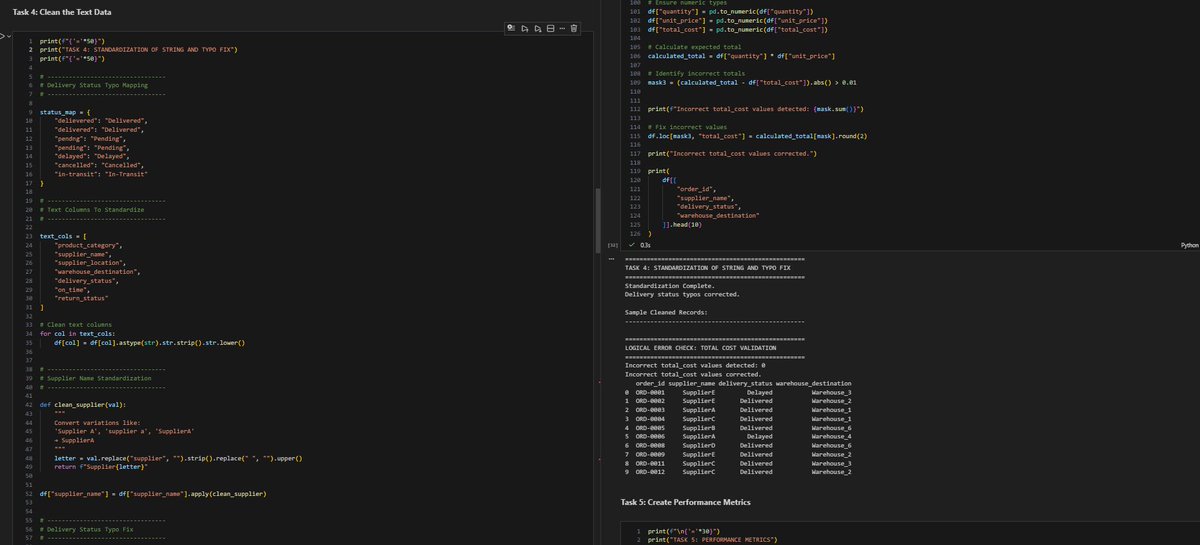
Task: Click the '# Text Columns To Standardize' comment
Action: [x=91, y=210]
